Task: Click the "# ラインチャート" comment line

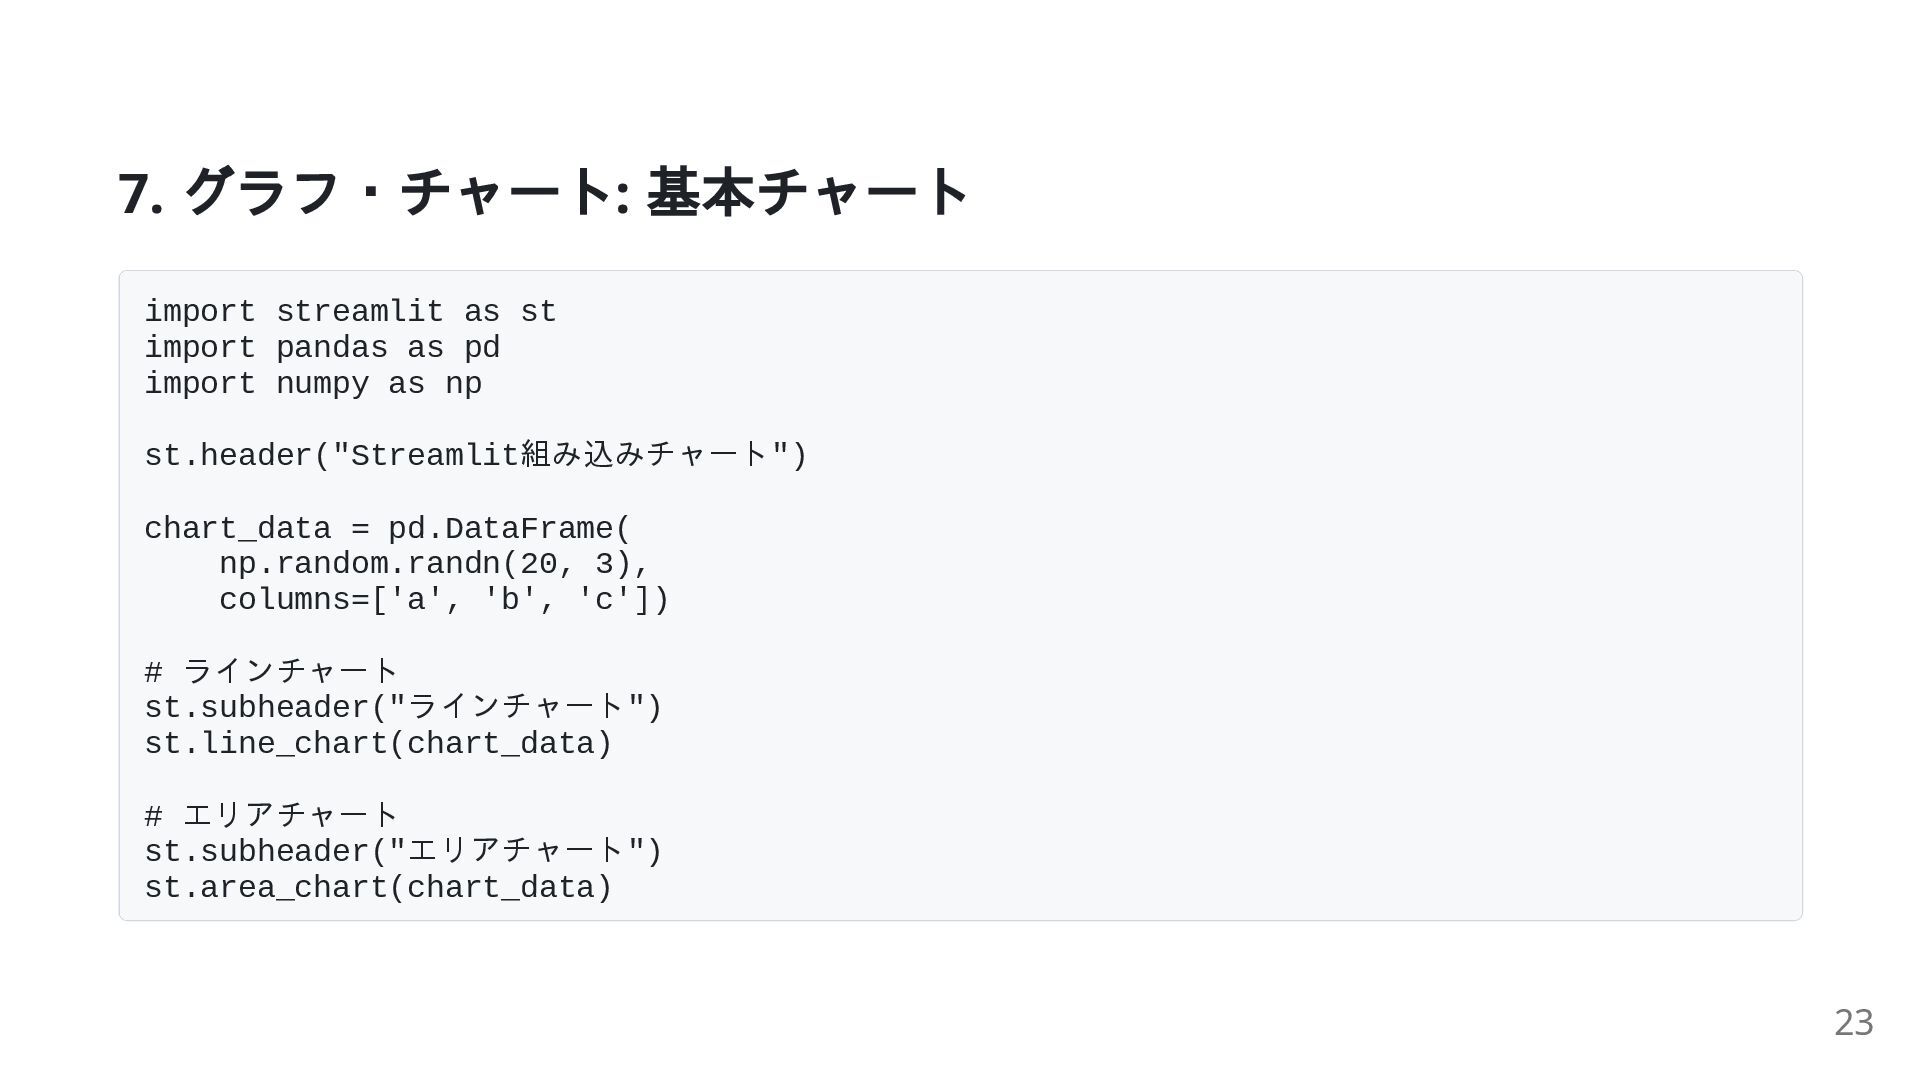Action: coord(271,672)
